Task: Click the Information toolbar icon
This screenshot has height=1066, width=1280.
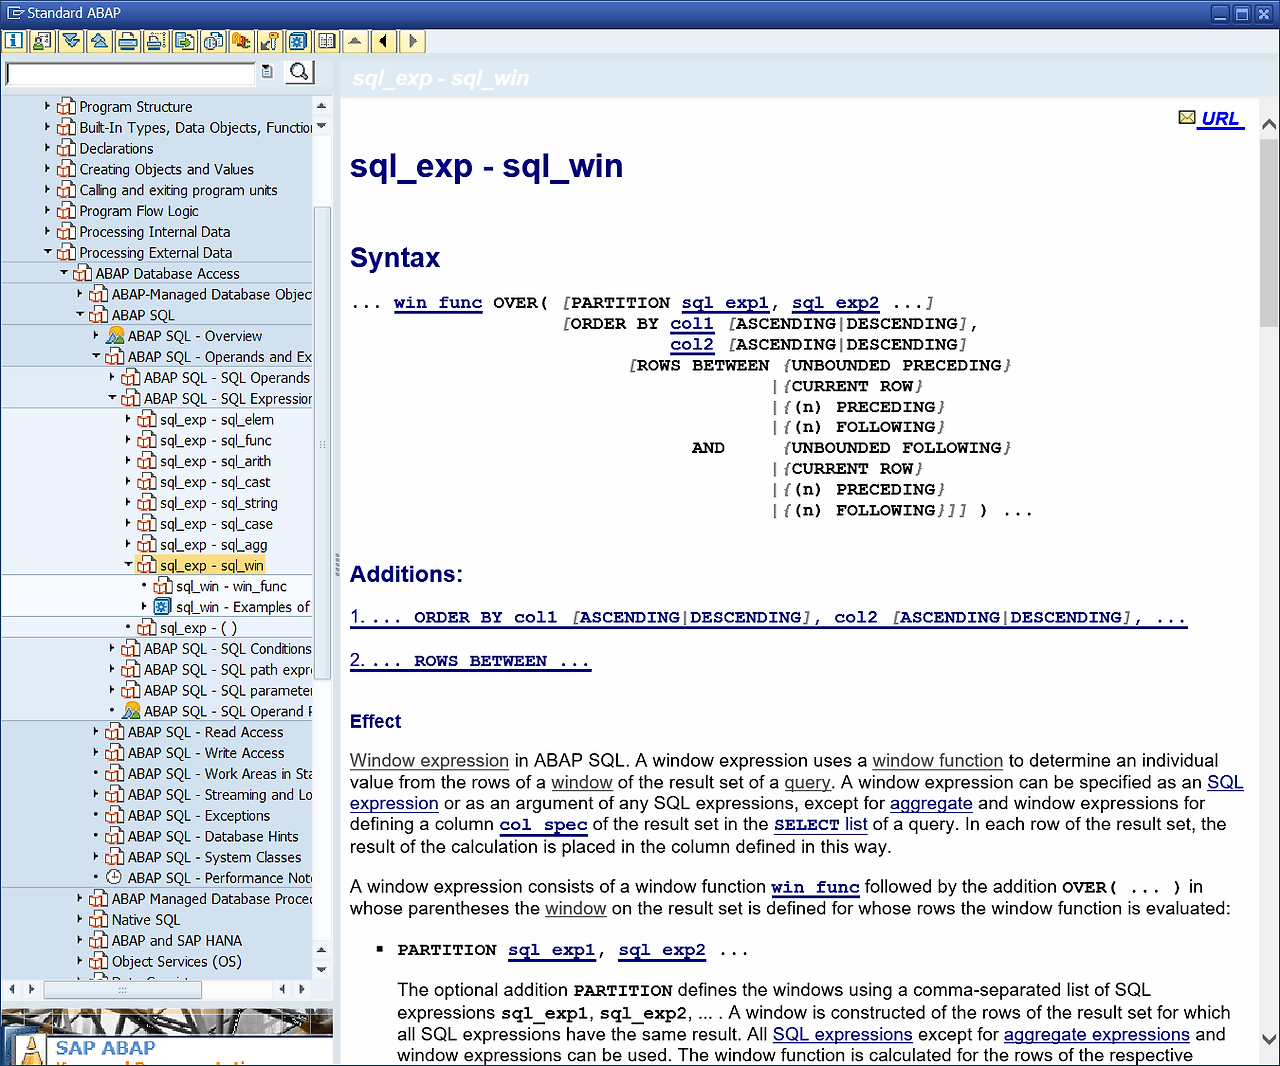Action: pos(13,41)
